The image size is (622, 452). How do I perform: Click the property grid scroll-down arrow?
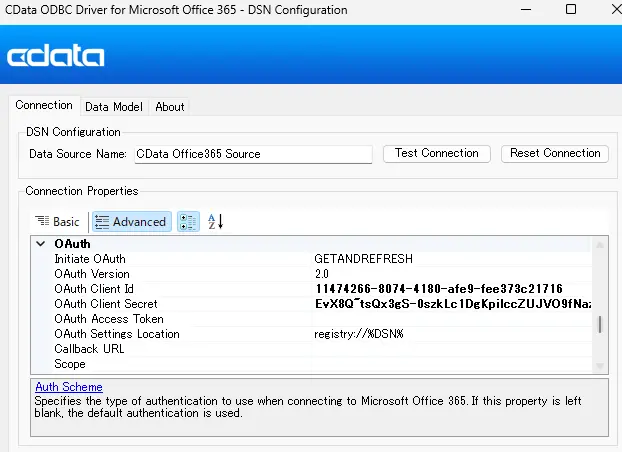point(600,365)
